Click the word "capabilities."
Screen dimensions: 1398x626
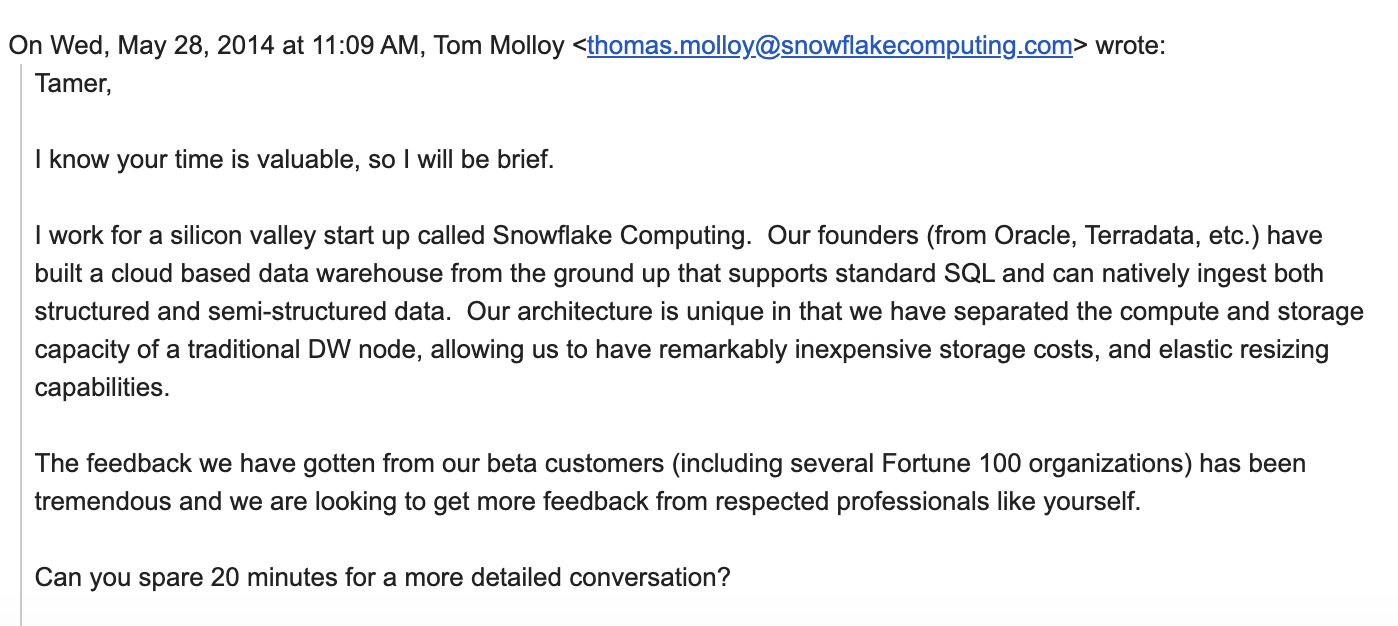pyautogui.click(x=102, y=388)
